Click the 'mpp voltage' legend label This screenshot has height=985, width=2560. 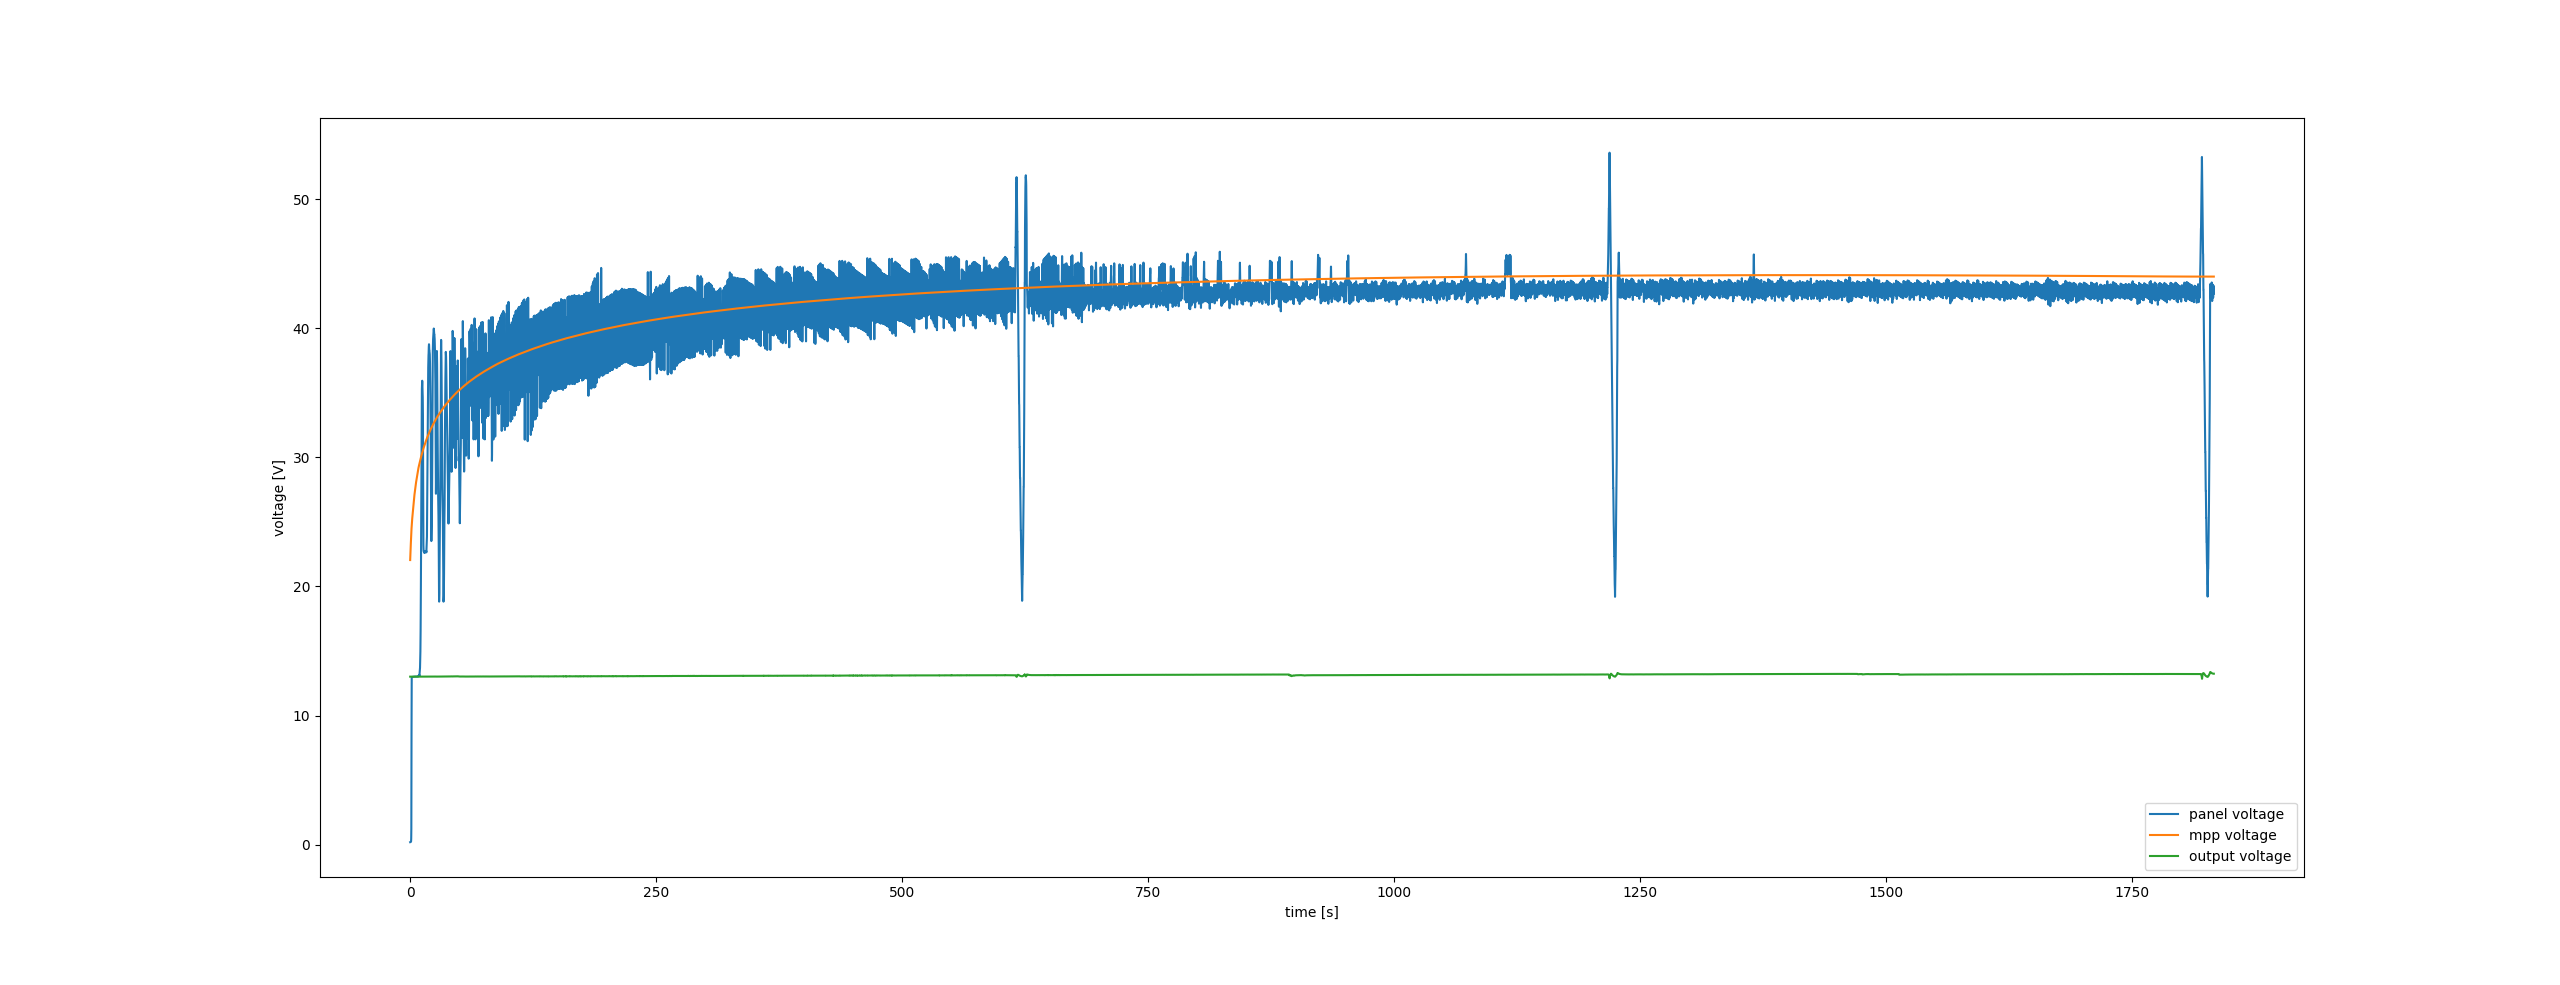[2232, 835]
